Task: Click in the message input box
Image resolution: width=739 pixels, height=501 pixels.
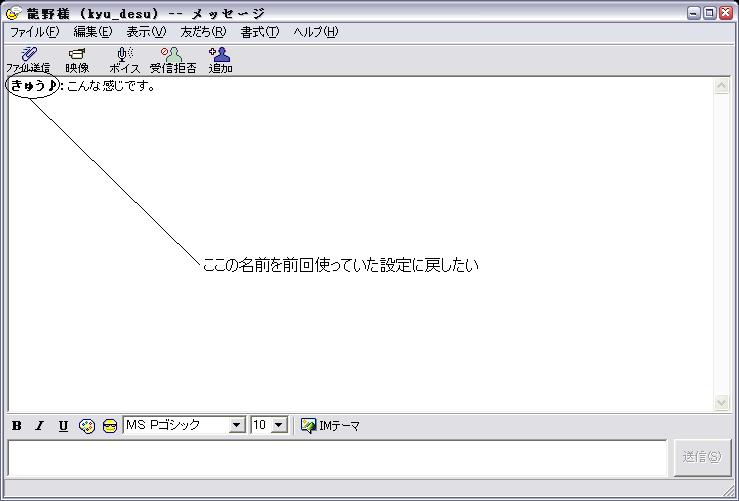Action: click(337, 458)
